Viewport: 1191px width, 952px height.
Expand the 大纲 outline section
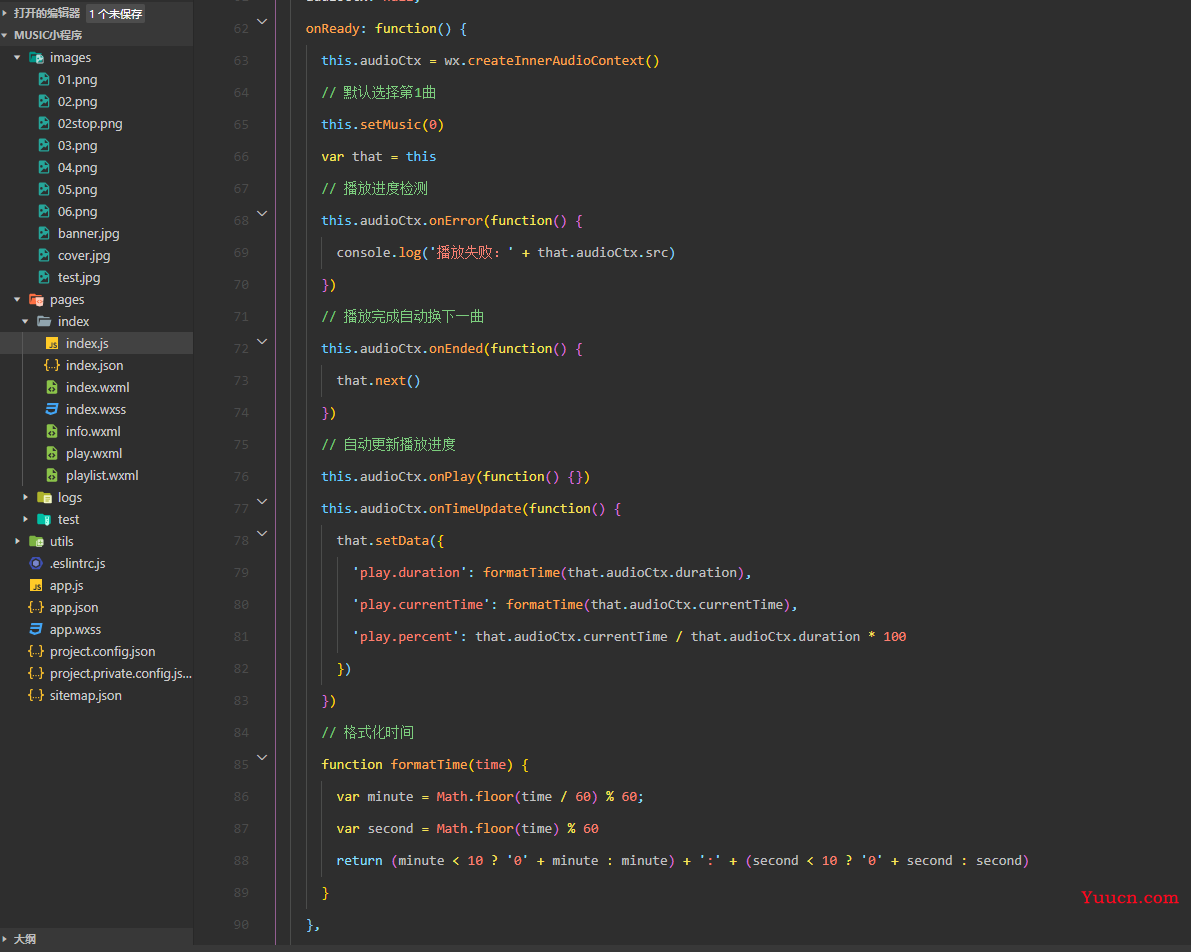(5, 939)
